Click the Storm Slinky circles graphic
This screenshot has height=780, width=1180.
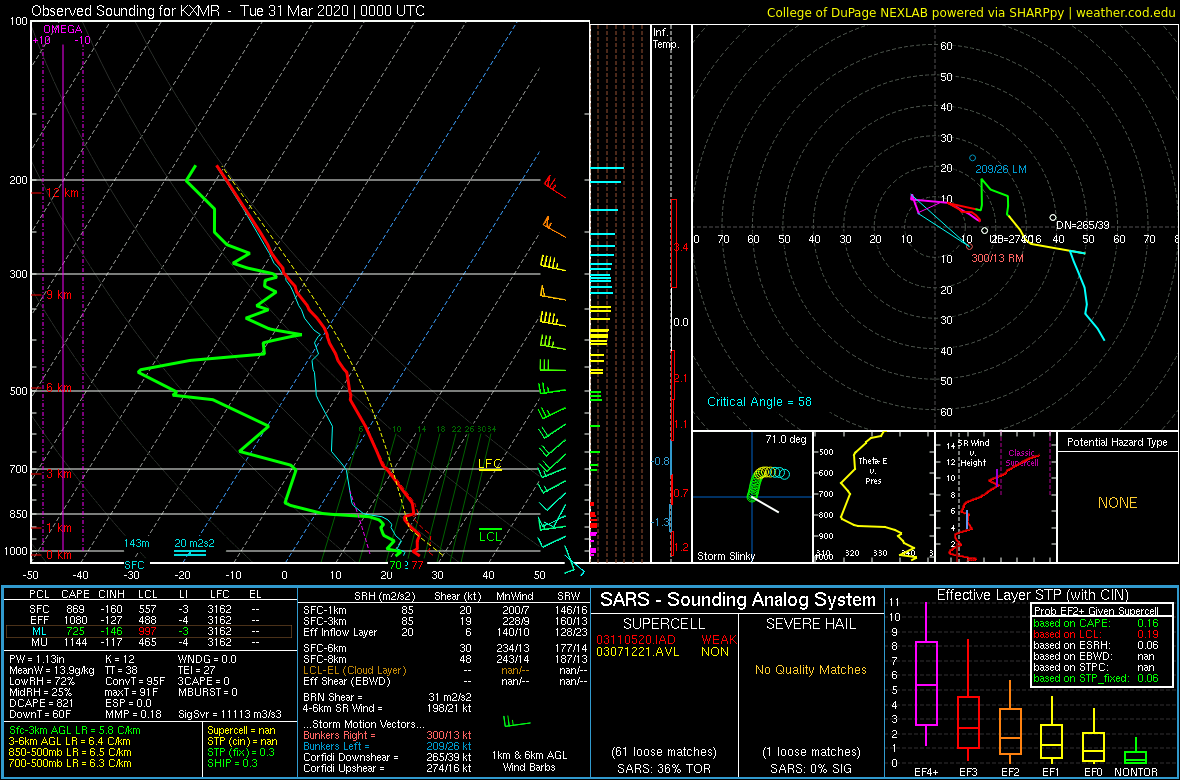click(768, 483)
